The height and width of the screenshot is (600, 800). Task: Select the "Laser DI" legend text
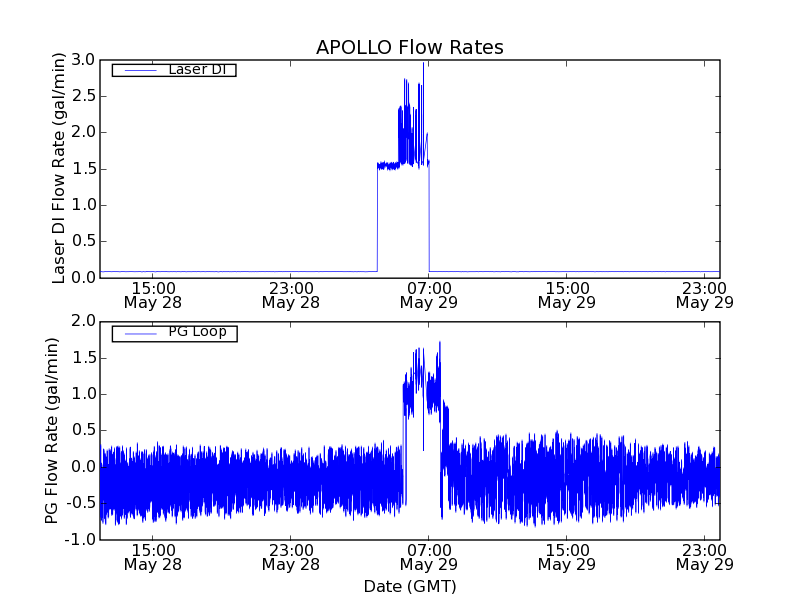196,70
